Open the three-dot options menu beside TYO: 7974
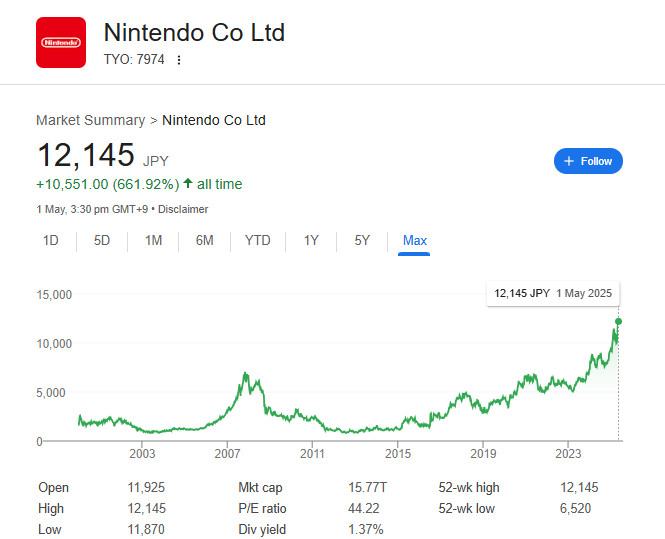Screen dimensions: 665x539 179,60
